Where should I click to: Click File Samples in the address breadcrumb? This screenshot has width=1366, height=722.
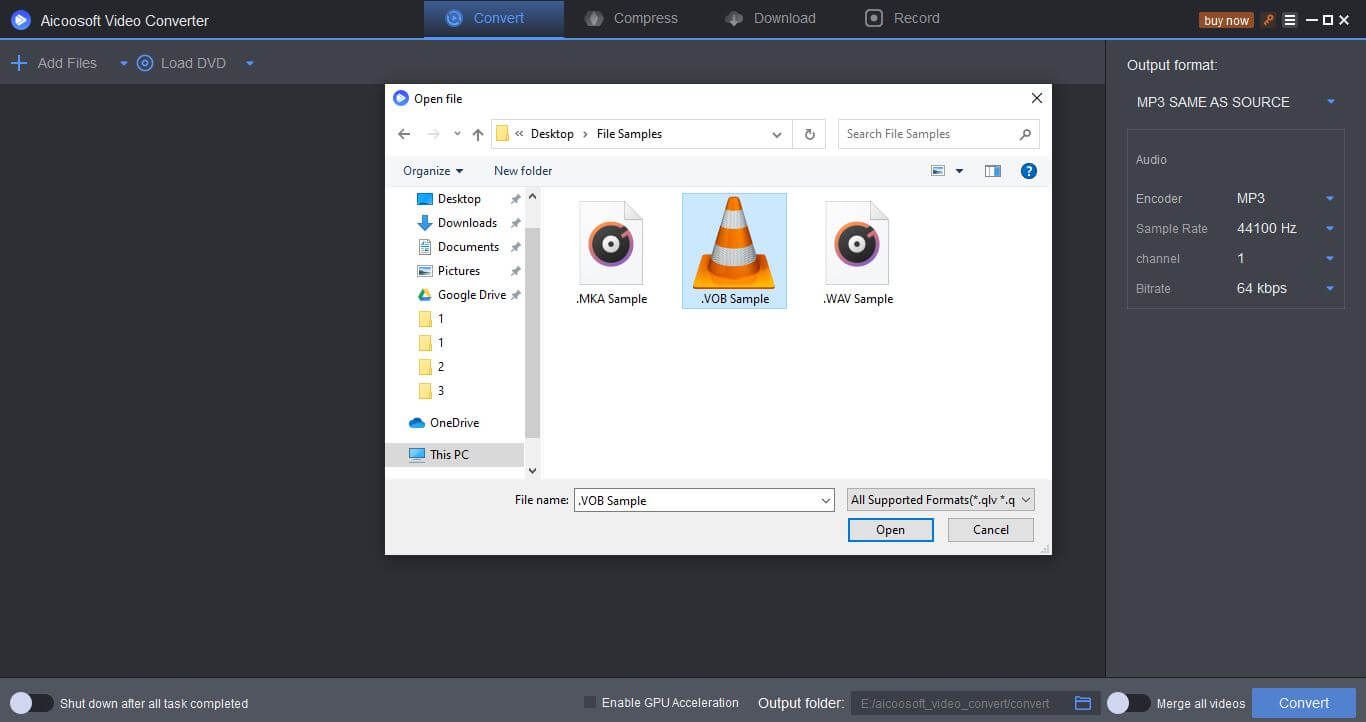coord(629,134)
